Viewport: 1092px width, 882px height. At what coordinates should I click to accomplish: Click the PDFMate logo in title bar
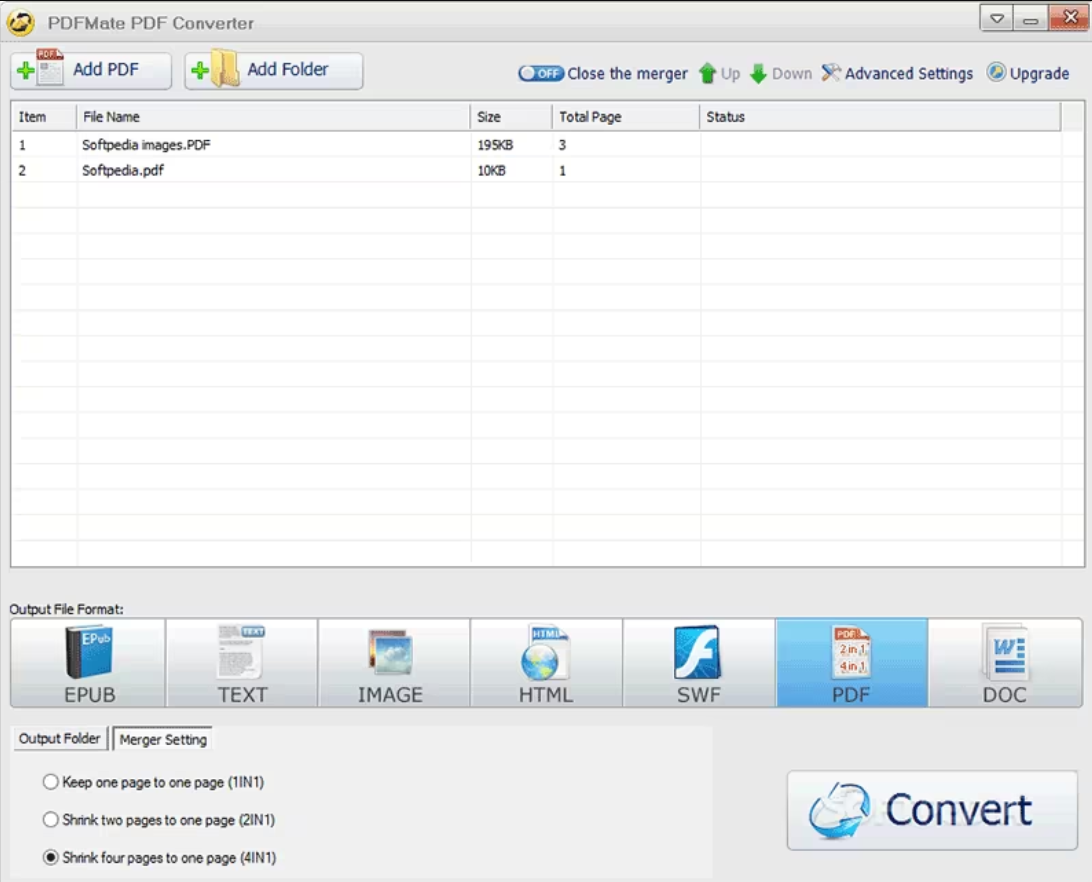(x=20, y=22)
